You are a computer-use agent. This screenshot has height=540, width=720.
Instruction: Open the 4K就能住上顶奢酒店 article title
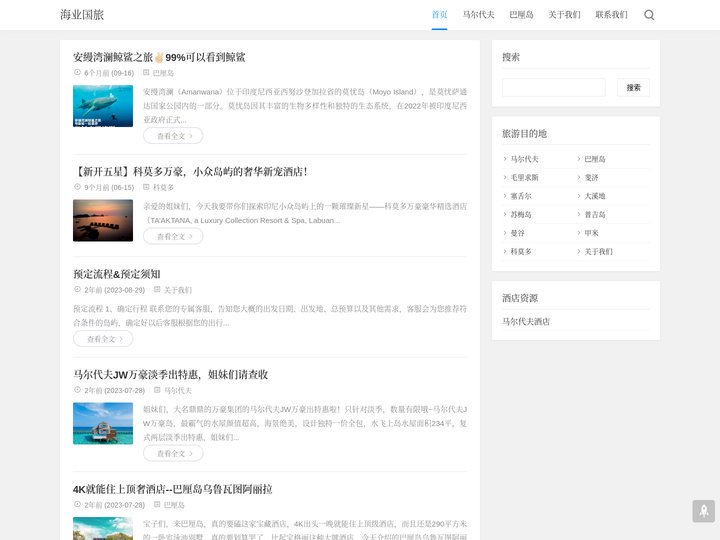173,489
